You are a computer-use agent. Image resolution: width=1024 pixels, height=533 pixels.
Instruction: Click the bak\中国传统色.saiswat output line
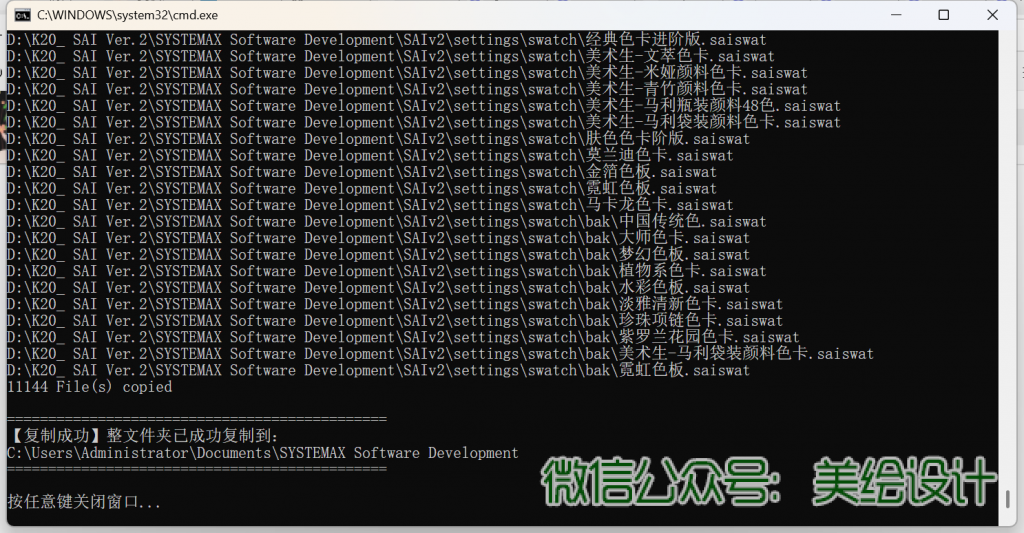click(386, 222)
